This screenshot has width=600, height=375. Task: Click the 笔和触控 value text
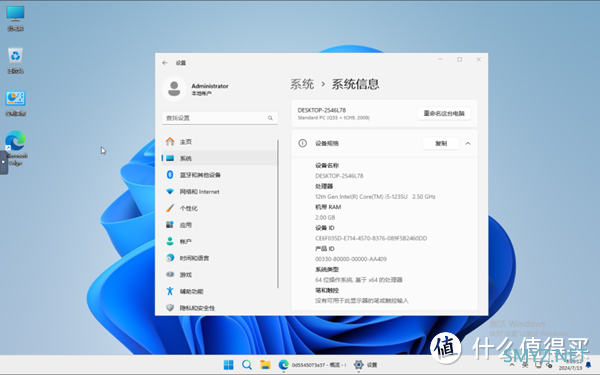click(362, 301)
